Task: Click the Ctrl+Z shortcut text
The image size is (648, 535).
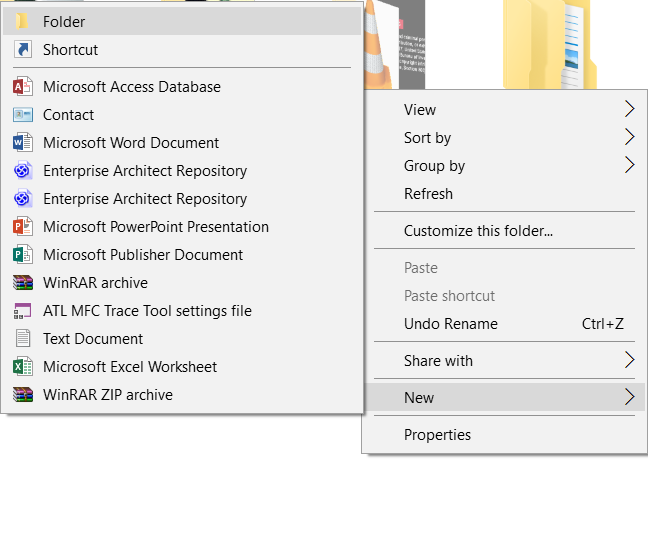Action: click(603, 323)
